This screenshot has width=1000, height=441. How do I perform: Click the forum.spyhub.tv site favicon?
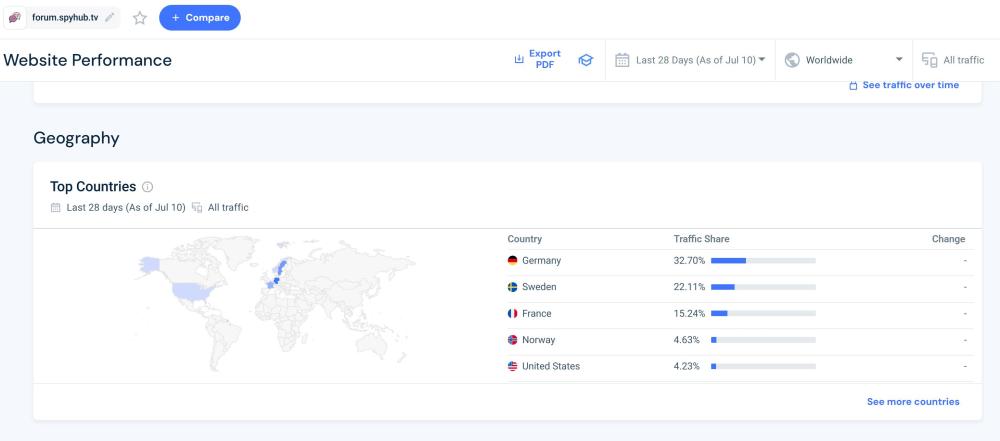point(15,18)
